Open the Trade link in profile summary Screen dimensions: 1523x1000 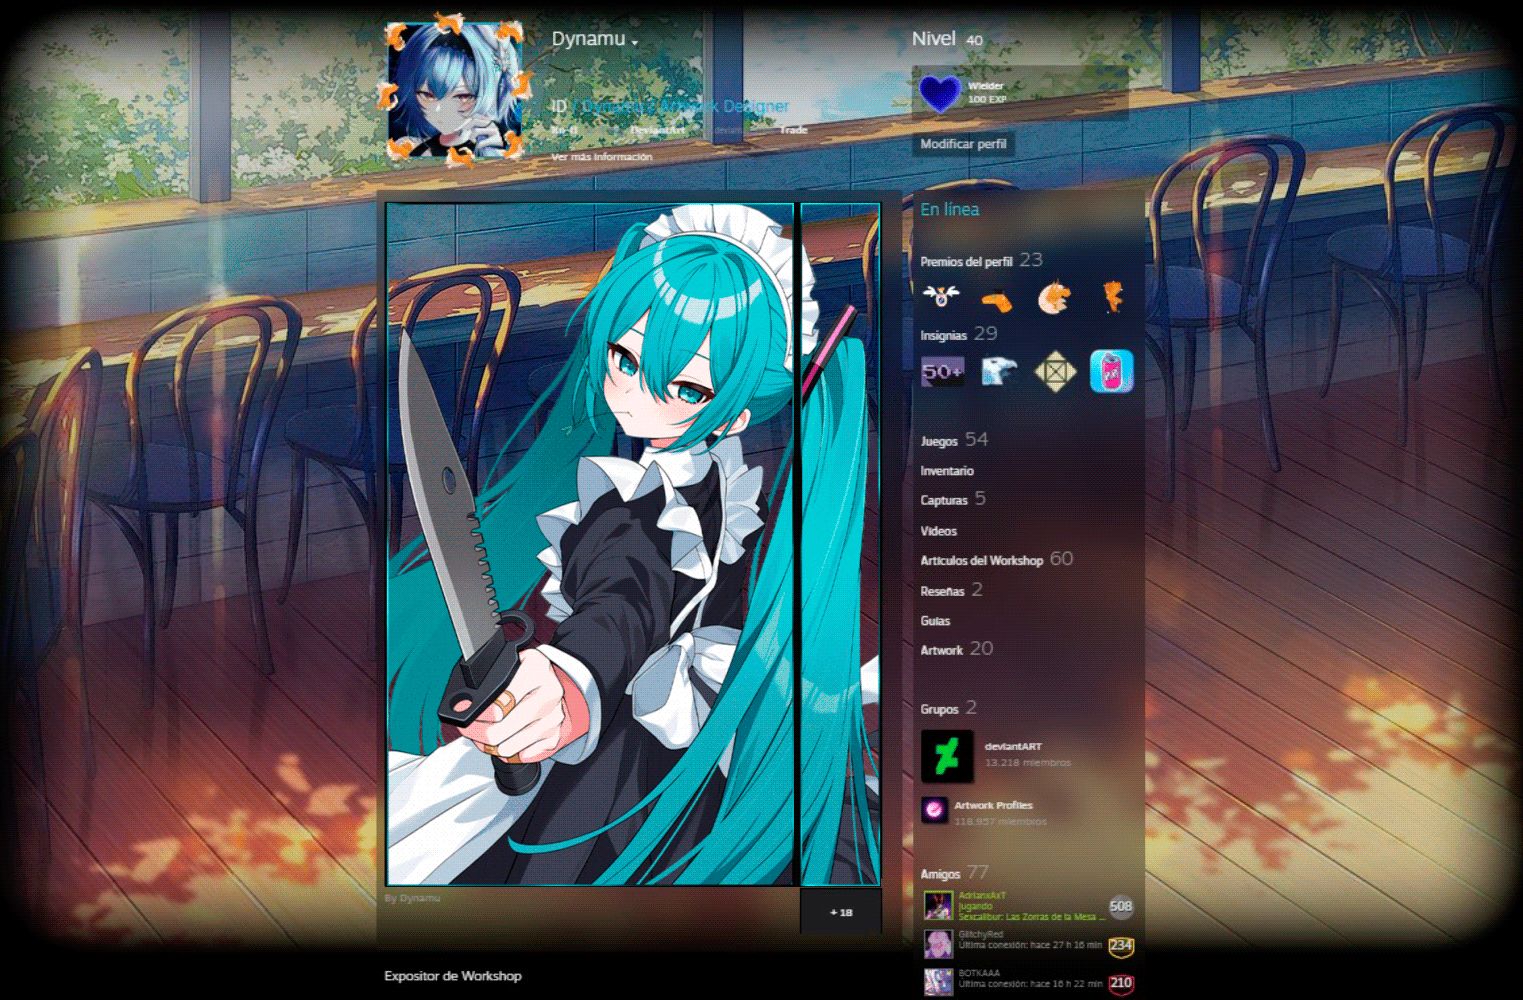click(x=794, y=130)
